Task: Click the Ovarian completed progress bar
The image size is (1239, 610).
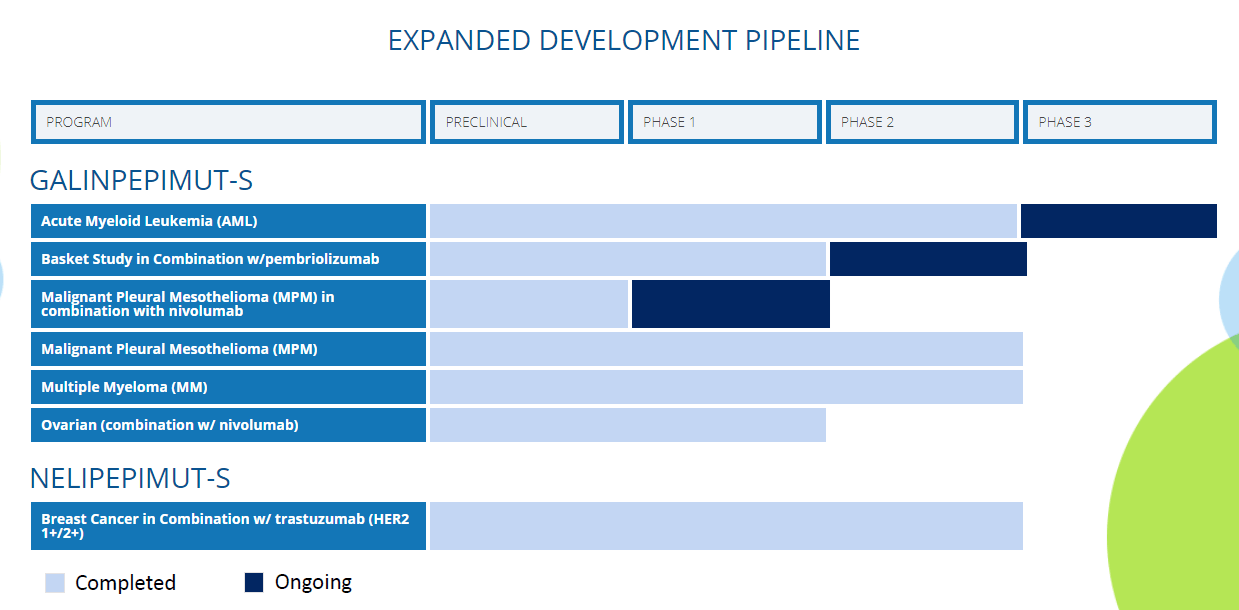Action: pyautogui.click(x=628, y=425)
